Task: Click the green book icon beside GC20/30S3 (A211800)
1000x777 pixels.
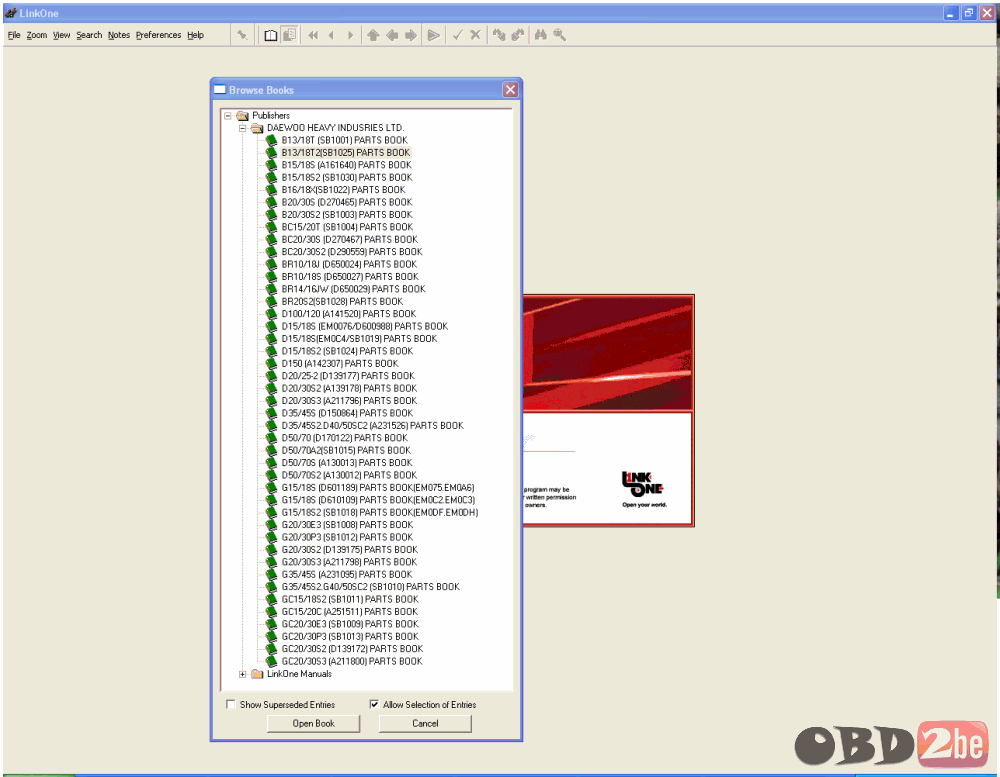Action: 272,662
